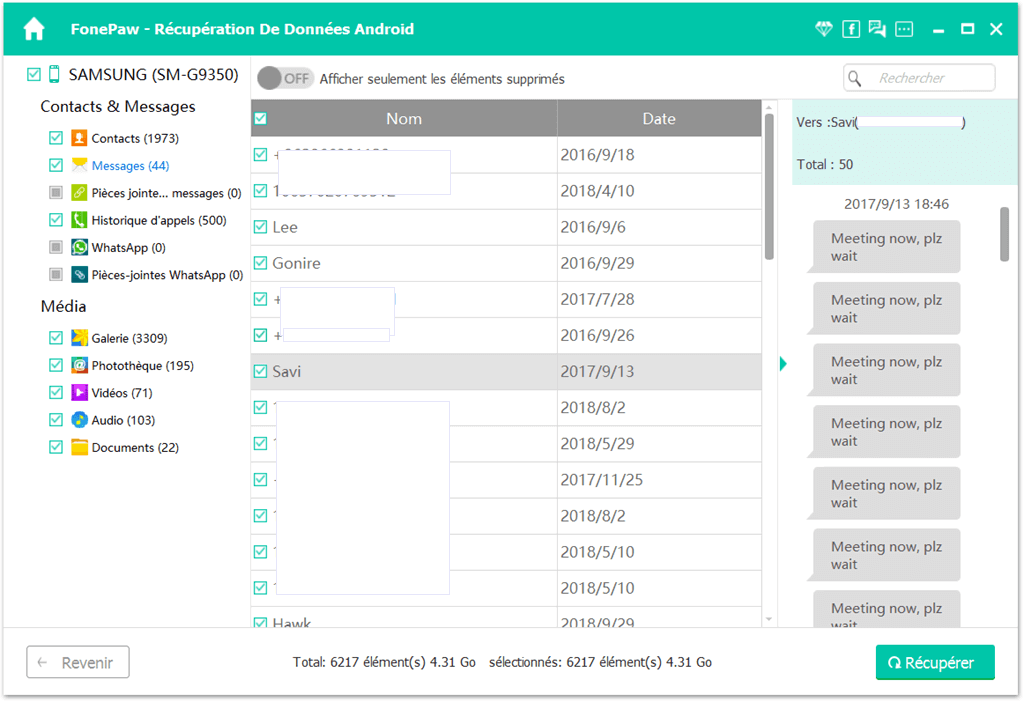Screen dimensions: 1024x702
Task: Click the Revenir back button
Action: 78,662
